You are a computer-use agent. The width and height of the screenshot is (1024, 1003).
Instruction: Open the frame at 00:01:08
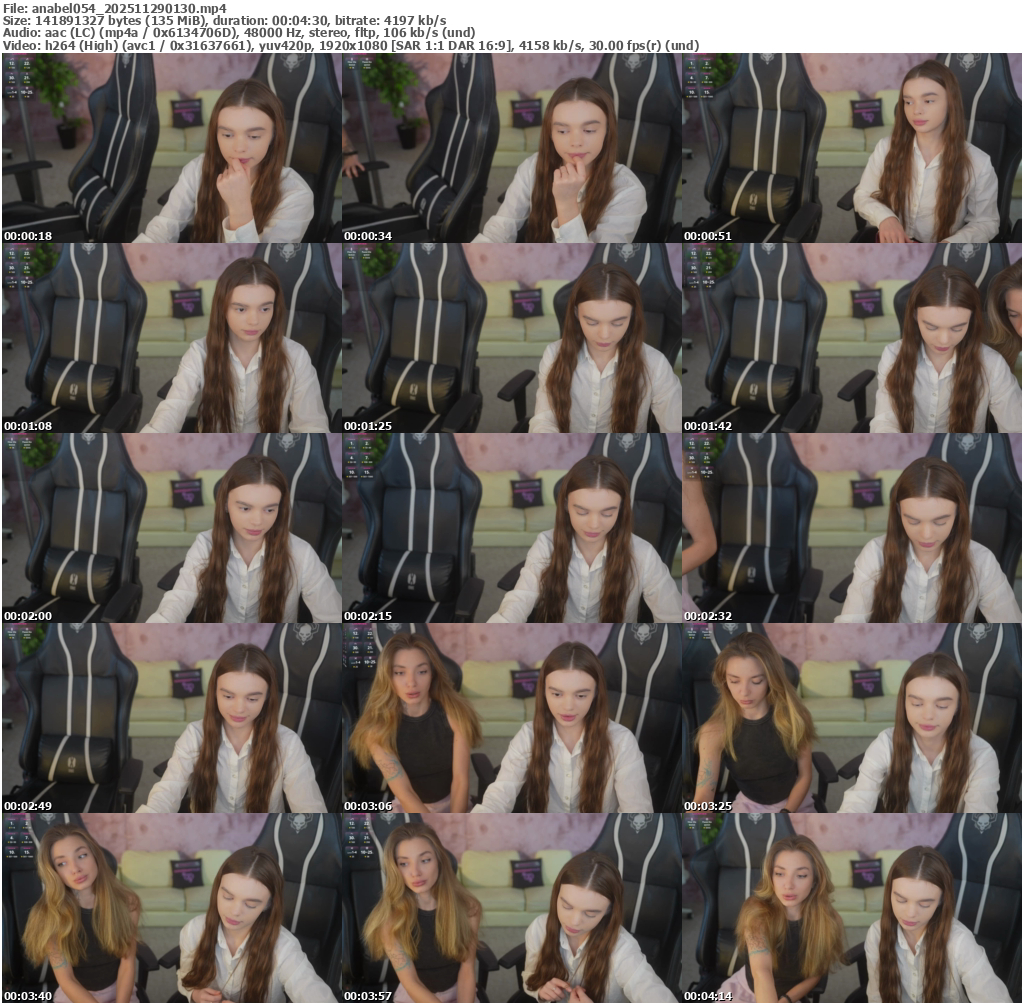coord(172,338)
